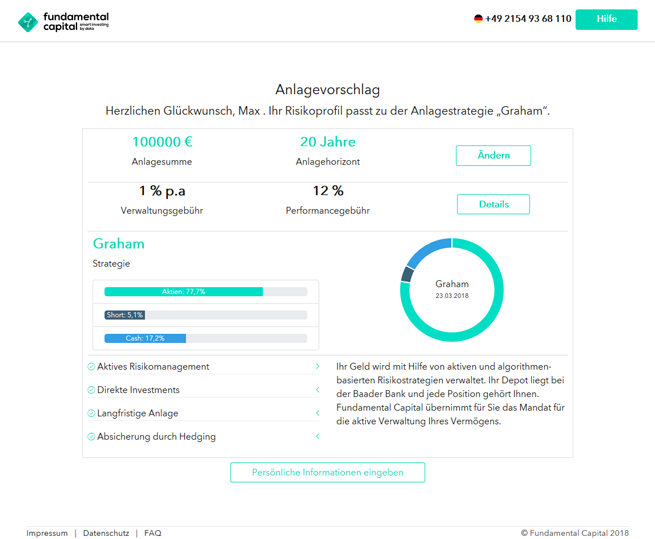Click the 20 Jahre horizon value
Image resolution: width=655 pixels, height=539 pixels.
[328, 142]
